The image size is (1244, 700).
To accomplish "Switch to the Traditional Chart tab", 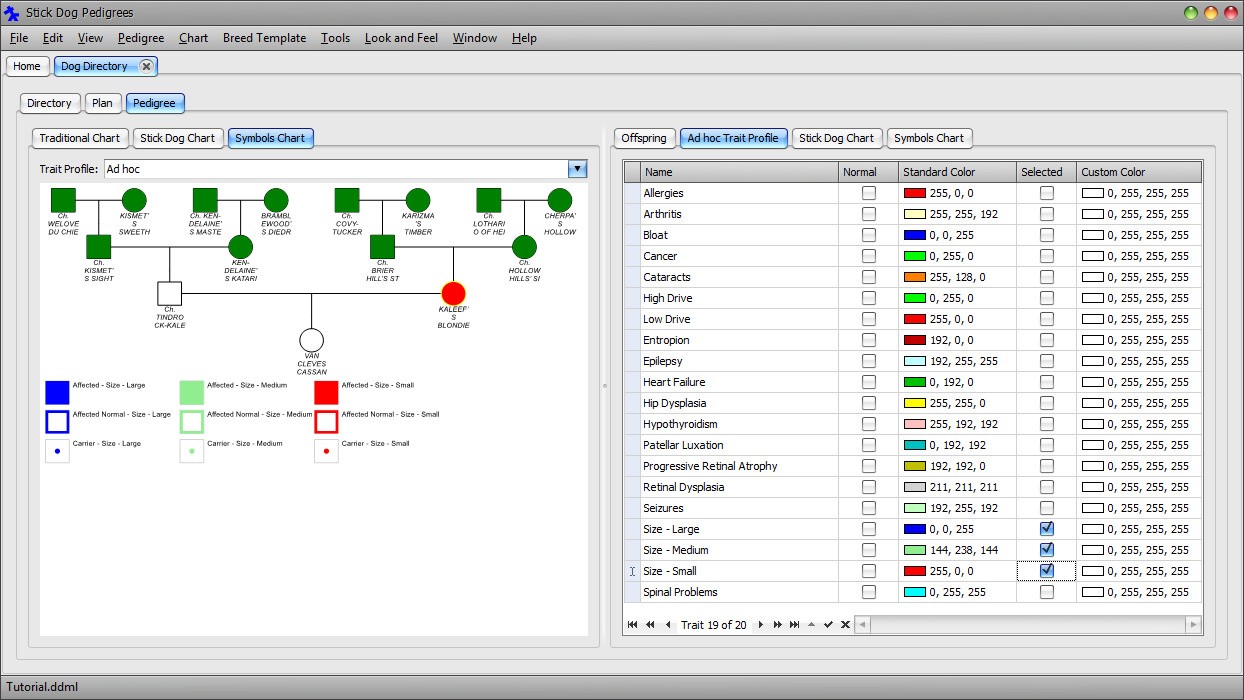I will coord(79,138).
